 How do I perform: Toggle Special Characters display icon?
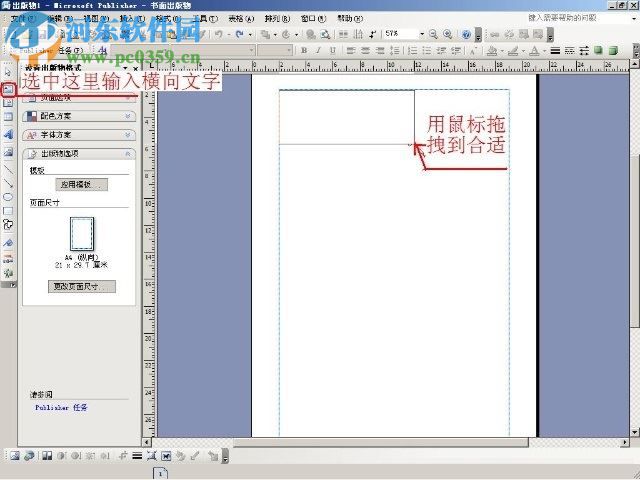(x=373, y=34)
